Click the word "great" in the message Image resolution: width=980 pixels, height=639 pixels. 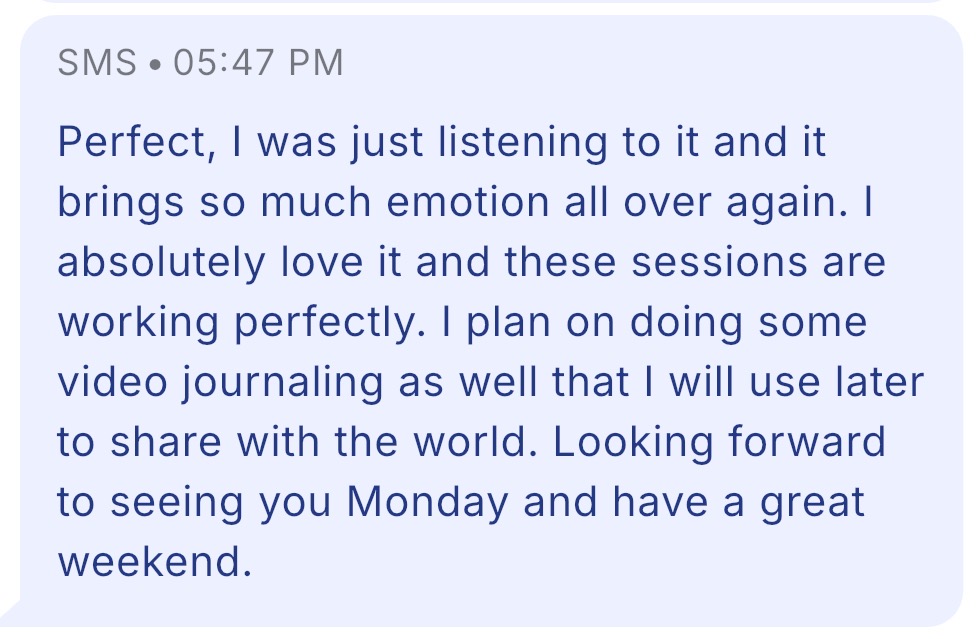click(x=812, y=503)
